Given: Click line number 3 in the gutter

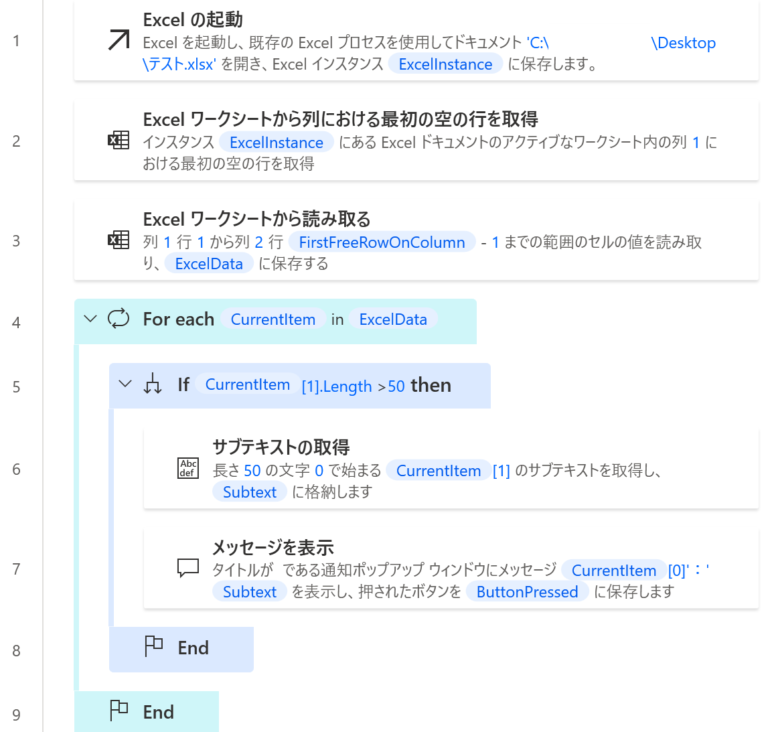Looking at the screenshot, I should pyautogui.click(x=16, y=241).
